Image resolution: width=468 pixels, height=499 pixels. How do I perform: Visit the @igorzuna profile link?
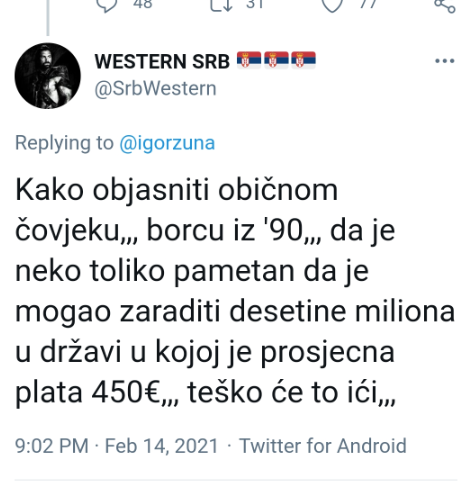[x=167, y=143]
